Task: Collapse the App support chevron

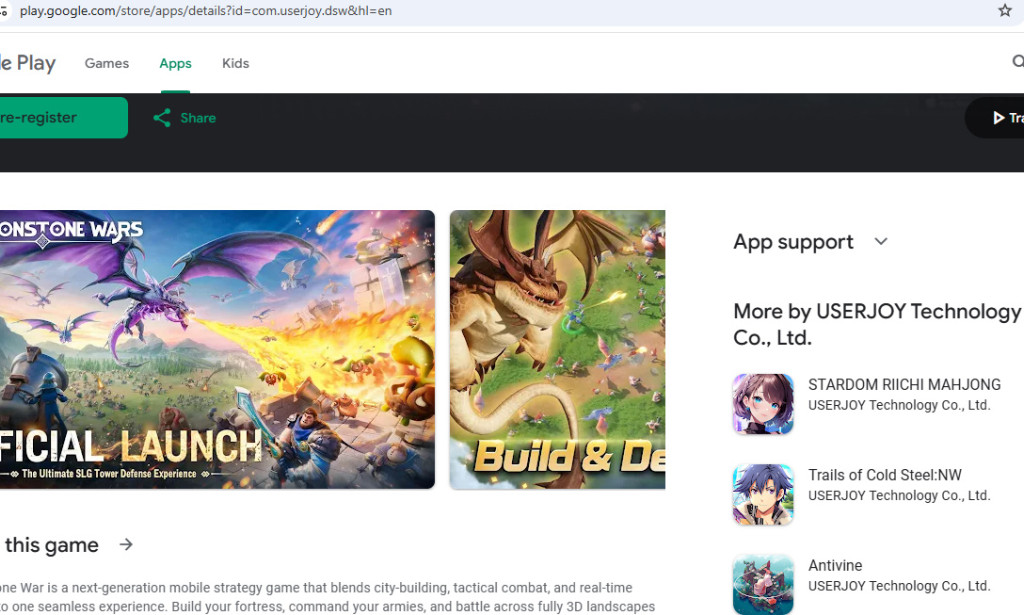Action: coord(880,241)
